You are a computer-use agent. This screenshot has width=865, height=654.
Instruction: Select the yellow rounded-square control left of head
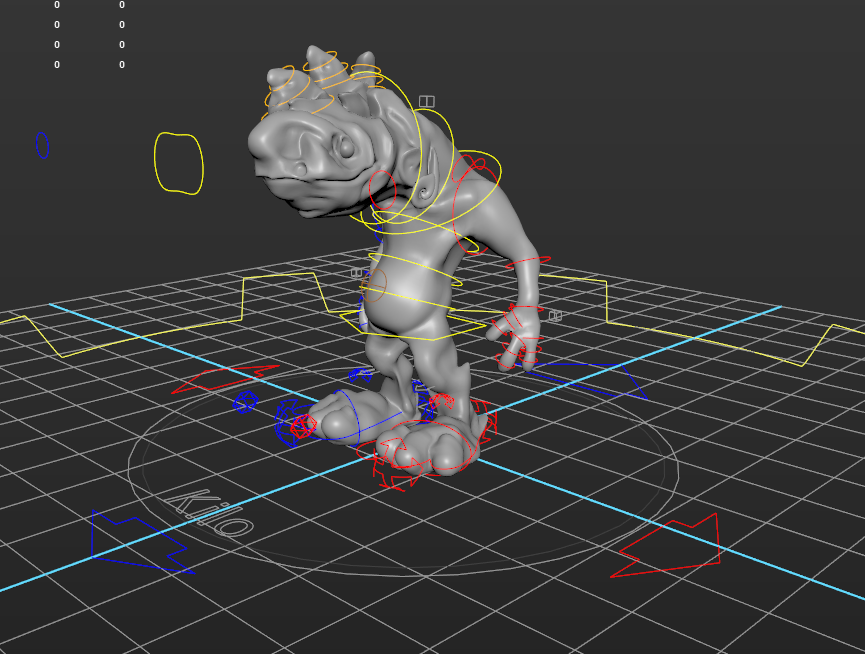(x=179, y=163)
